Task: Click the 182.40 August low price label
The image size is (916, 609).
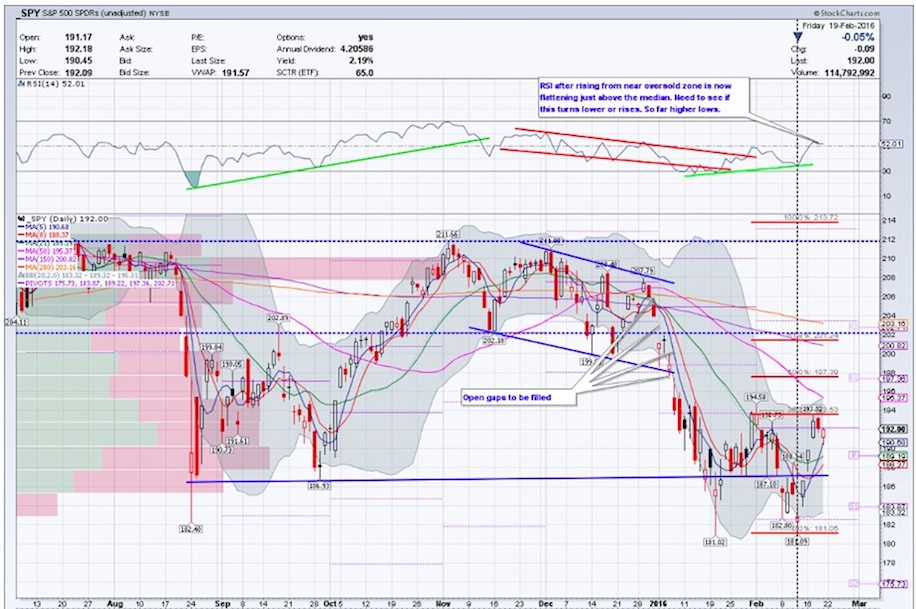Action: 191,528
